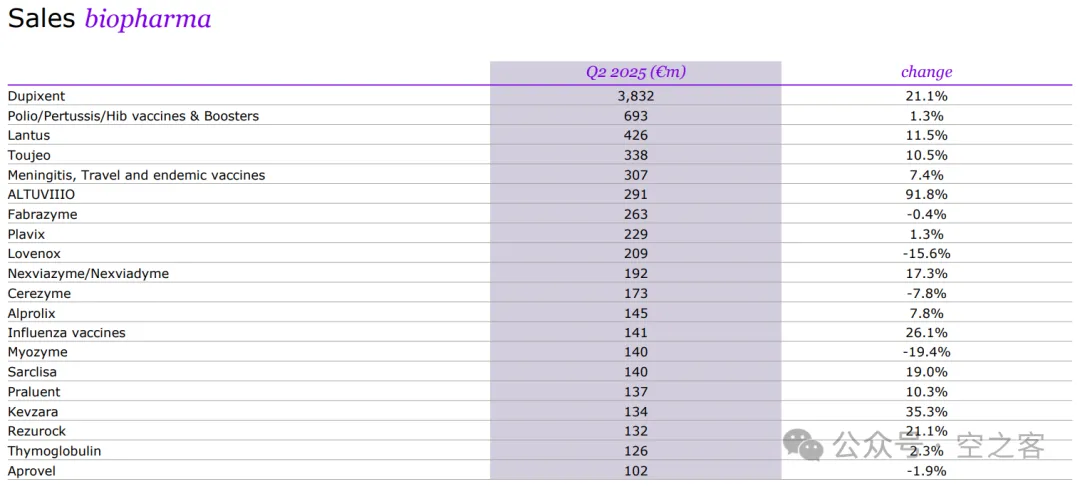Screen dimensions: 1080x489
Task: Click ALTUVIIIO's 91.8% change value
Action: [x=926, y=195]
